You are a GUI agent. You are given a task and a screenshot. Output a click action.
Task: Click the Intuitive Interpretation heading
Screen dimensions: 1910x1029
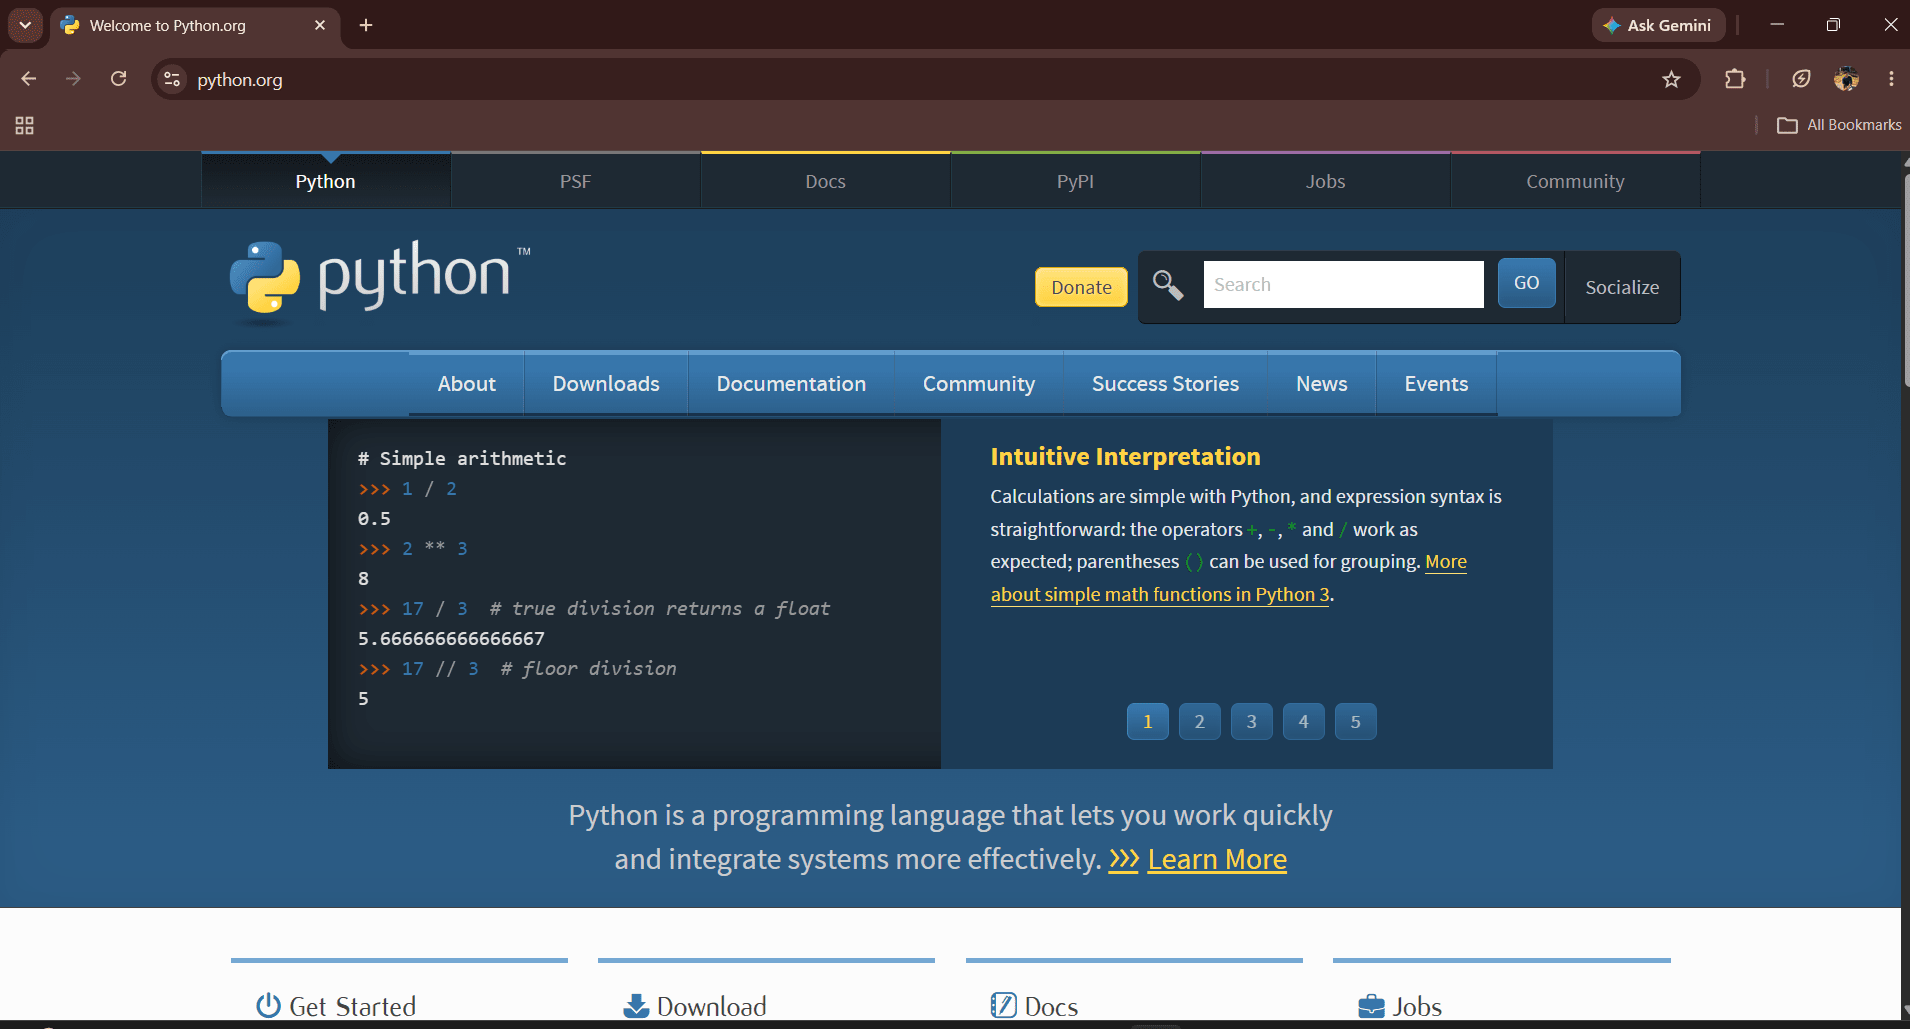point(1125,457)
